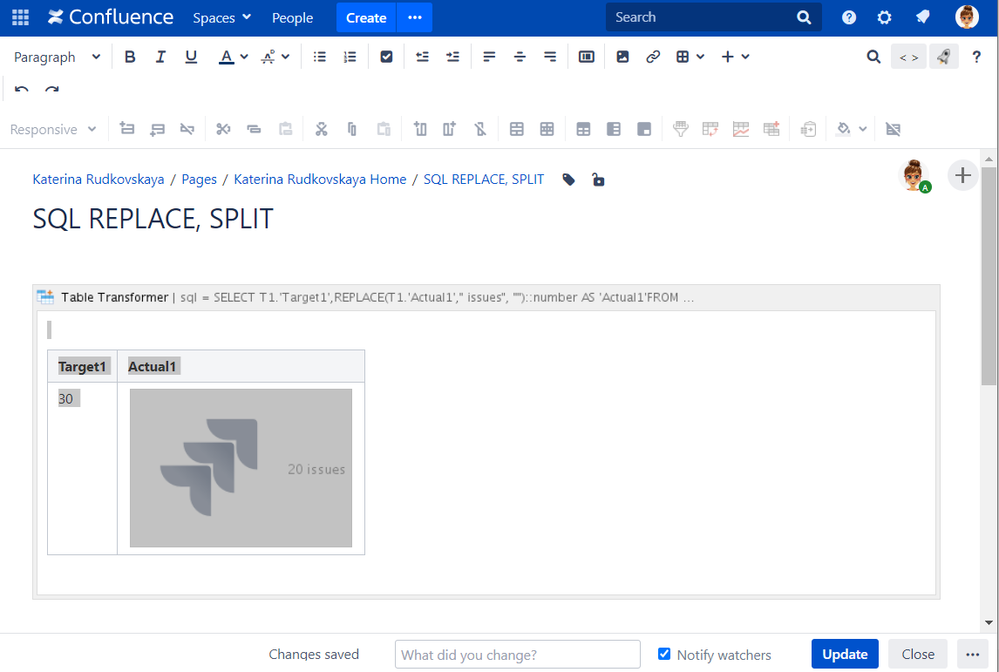
Task: Insert a task list checkbox
Action: 386,57
